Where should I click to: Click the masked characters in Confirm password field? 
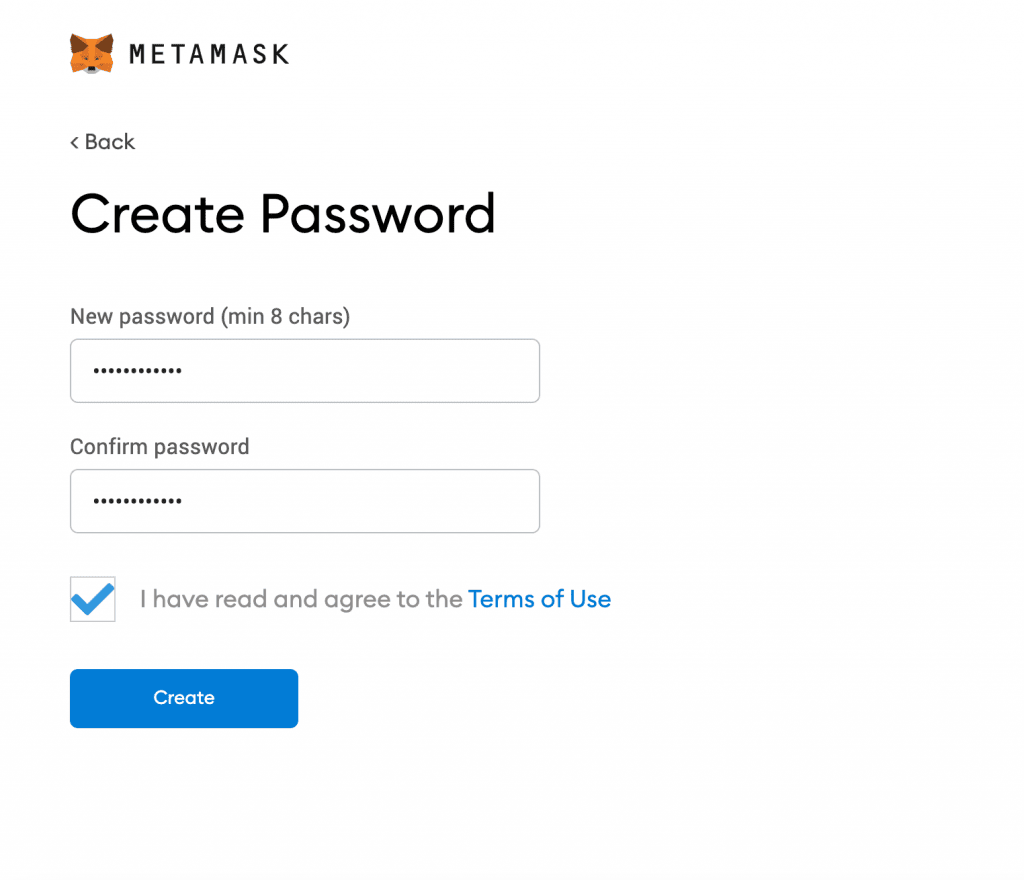click(x=137, y=501)
